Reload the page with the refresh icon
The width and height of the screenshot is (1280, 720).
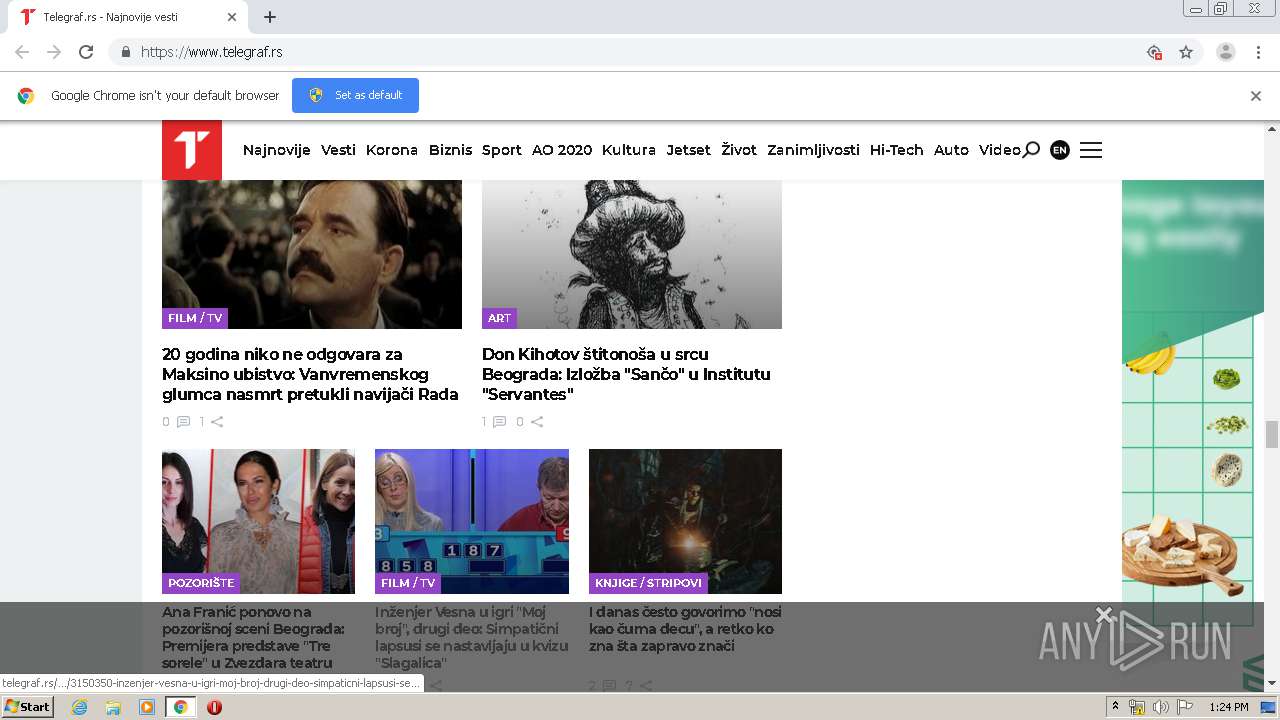click(x=86, y=52)
